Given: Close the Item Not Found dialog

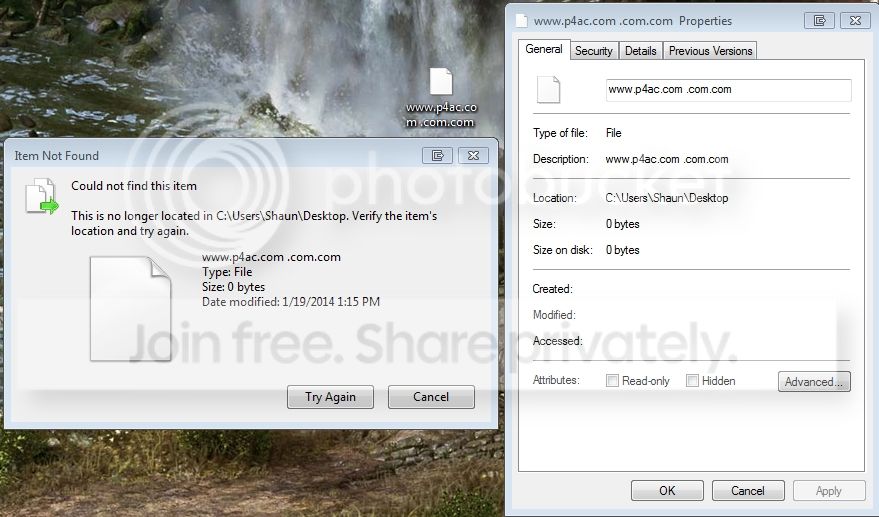Looking at the screenshot, I should [x=473, y=155].
